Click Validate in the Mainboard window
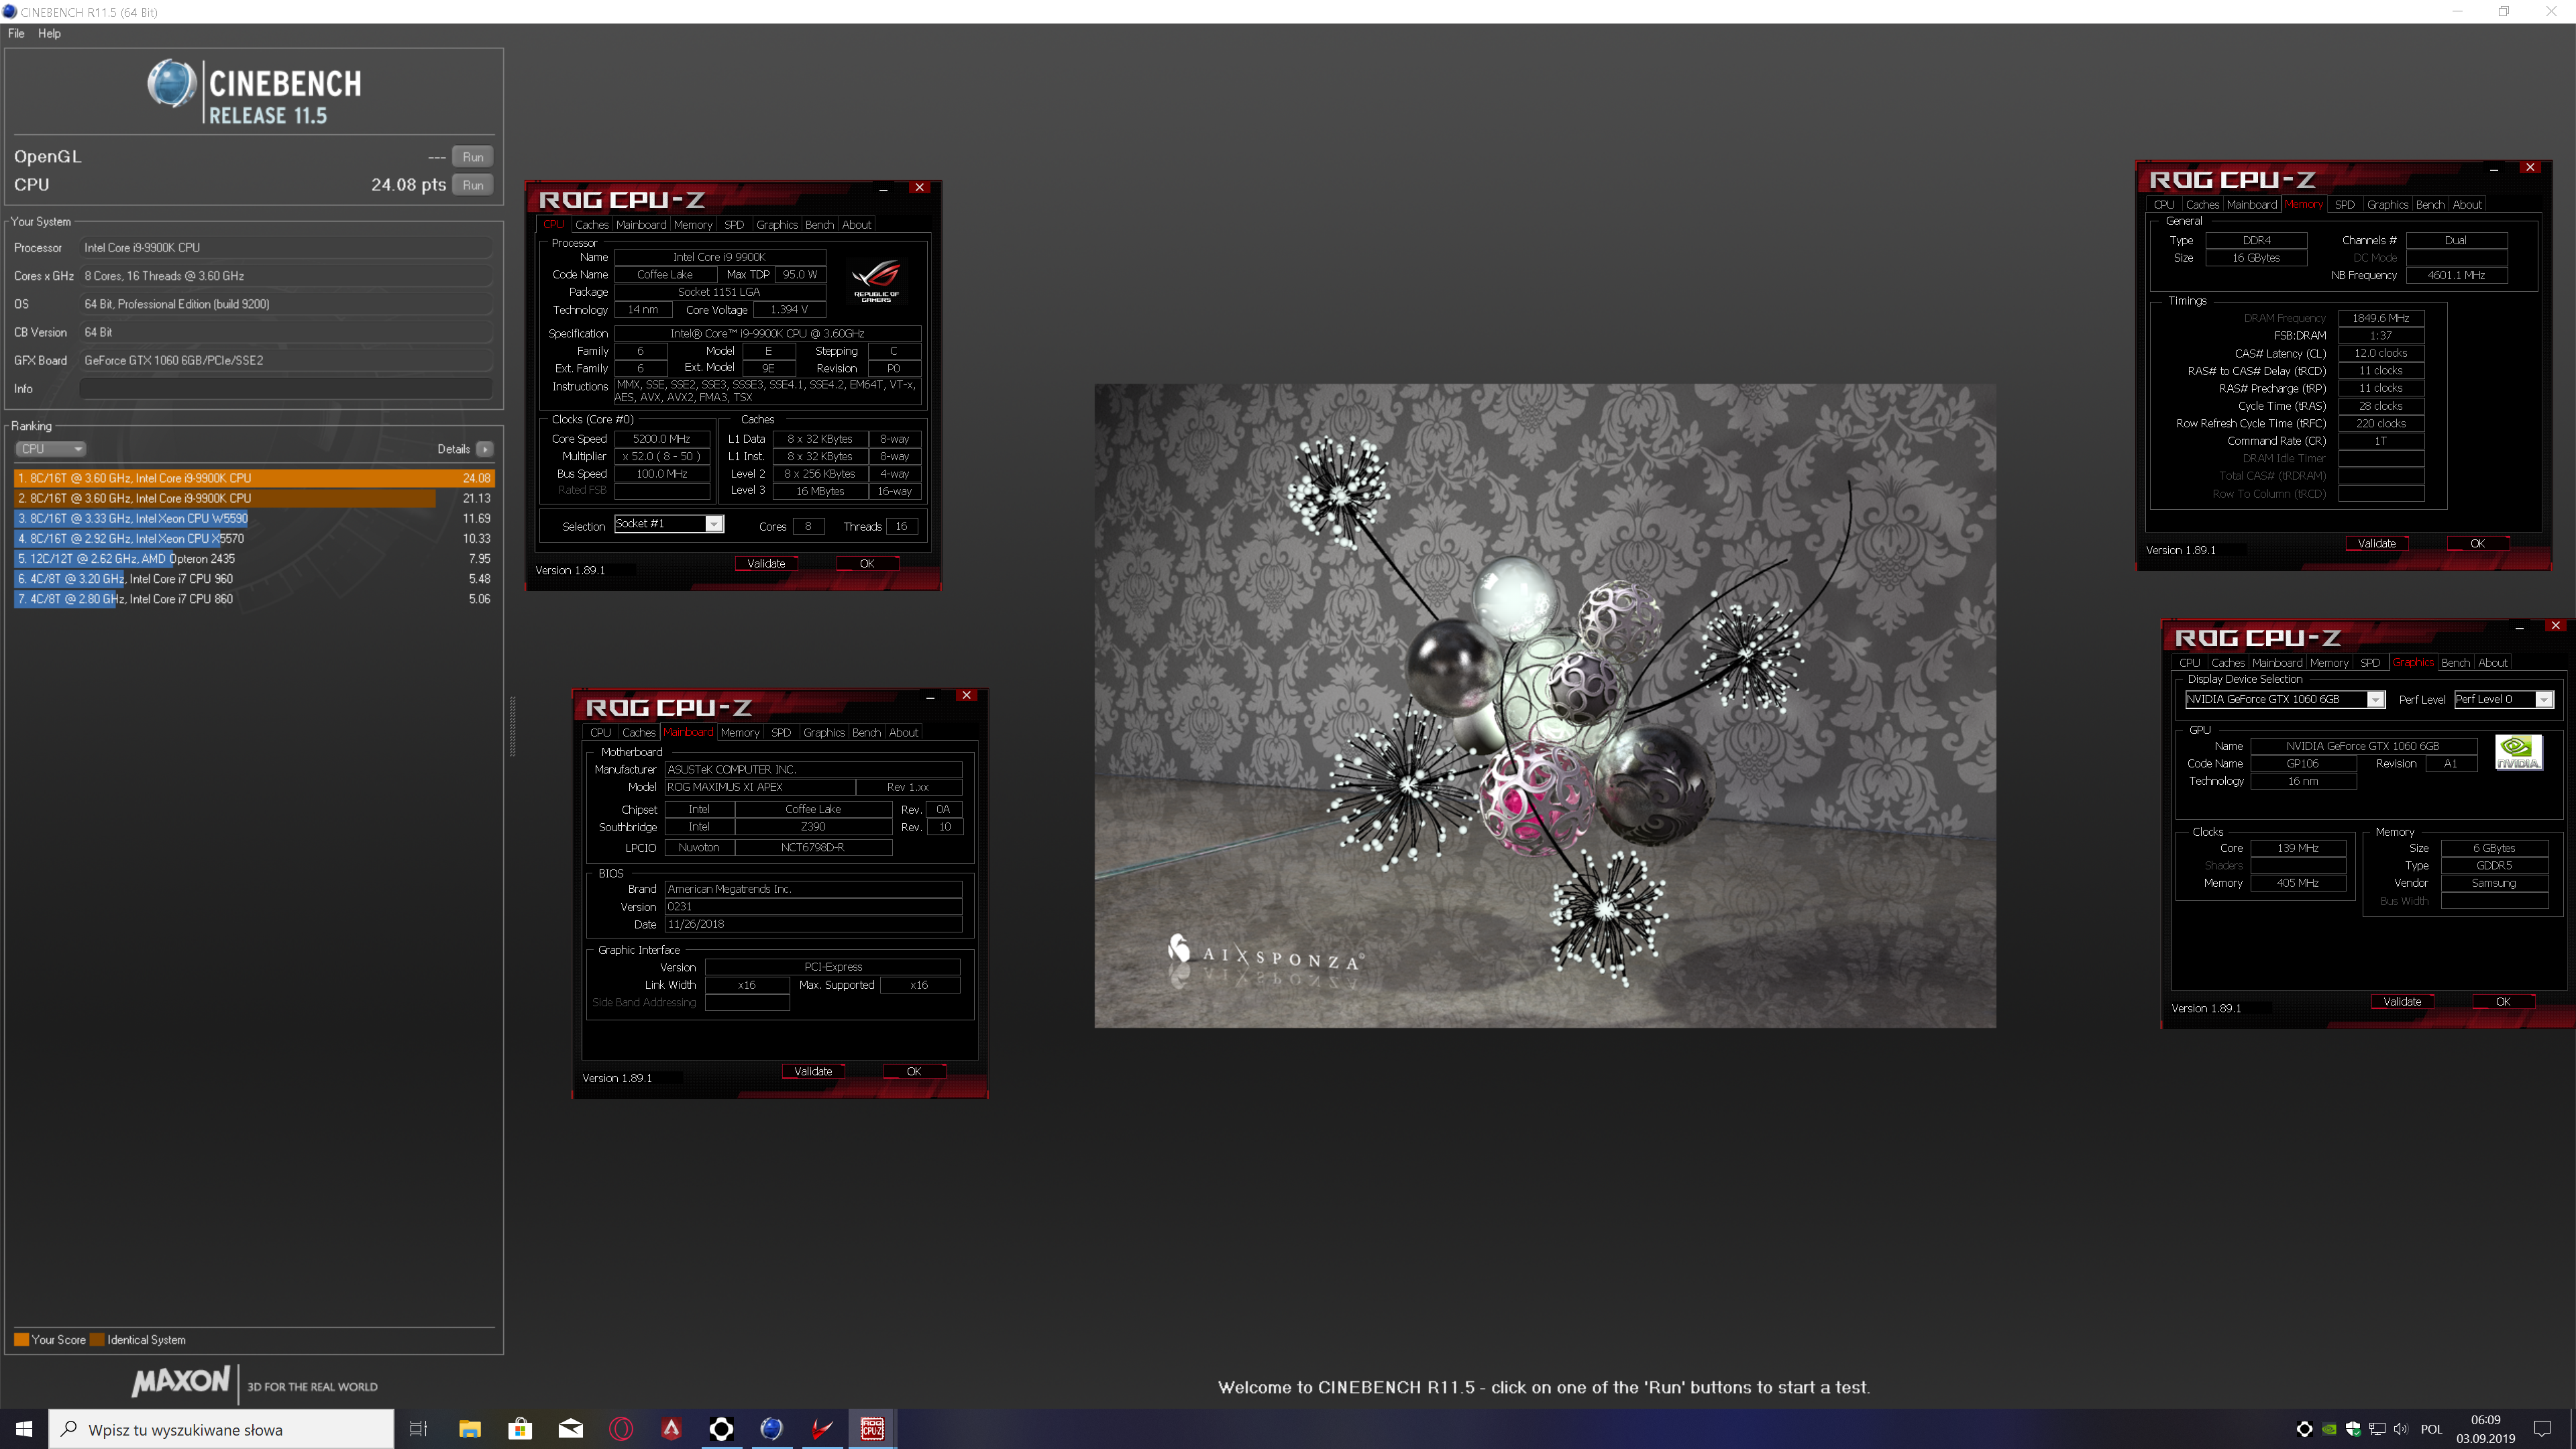The height and width of the screenshot is (1449, 2576). tap(813, 1072)
